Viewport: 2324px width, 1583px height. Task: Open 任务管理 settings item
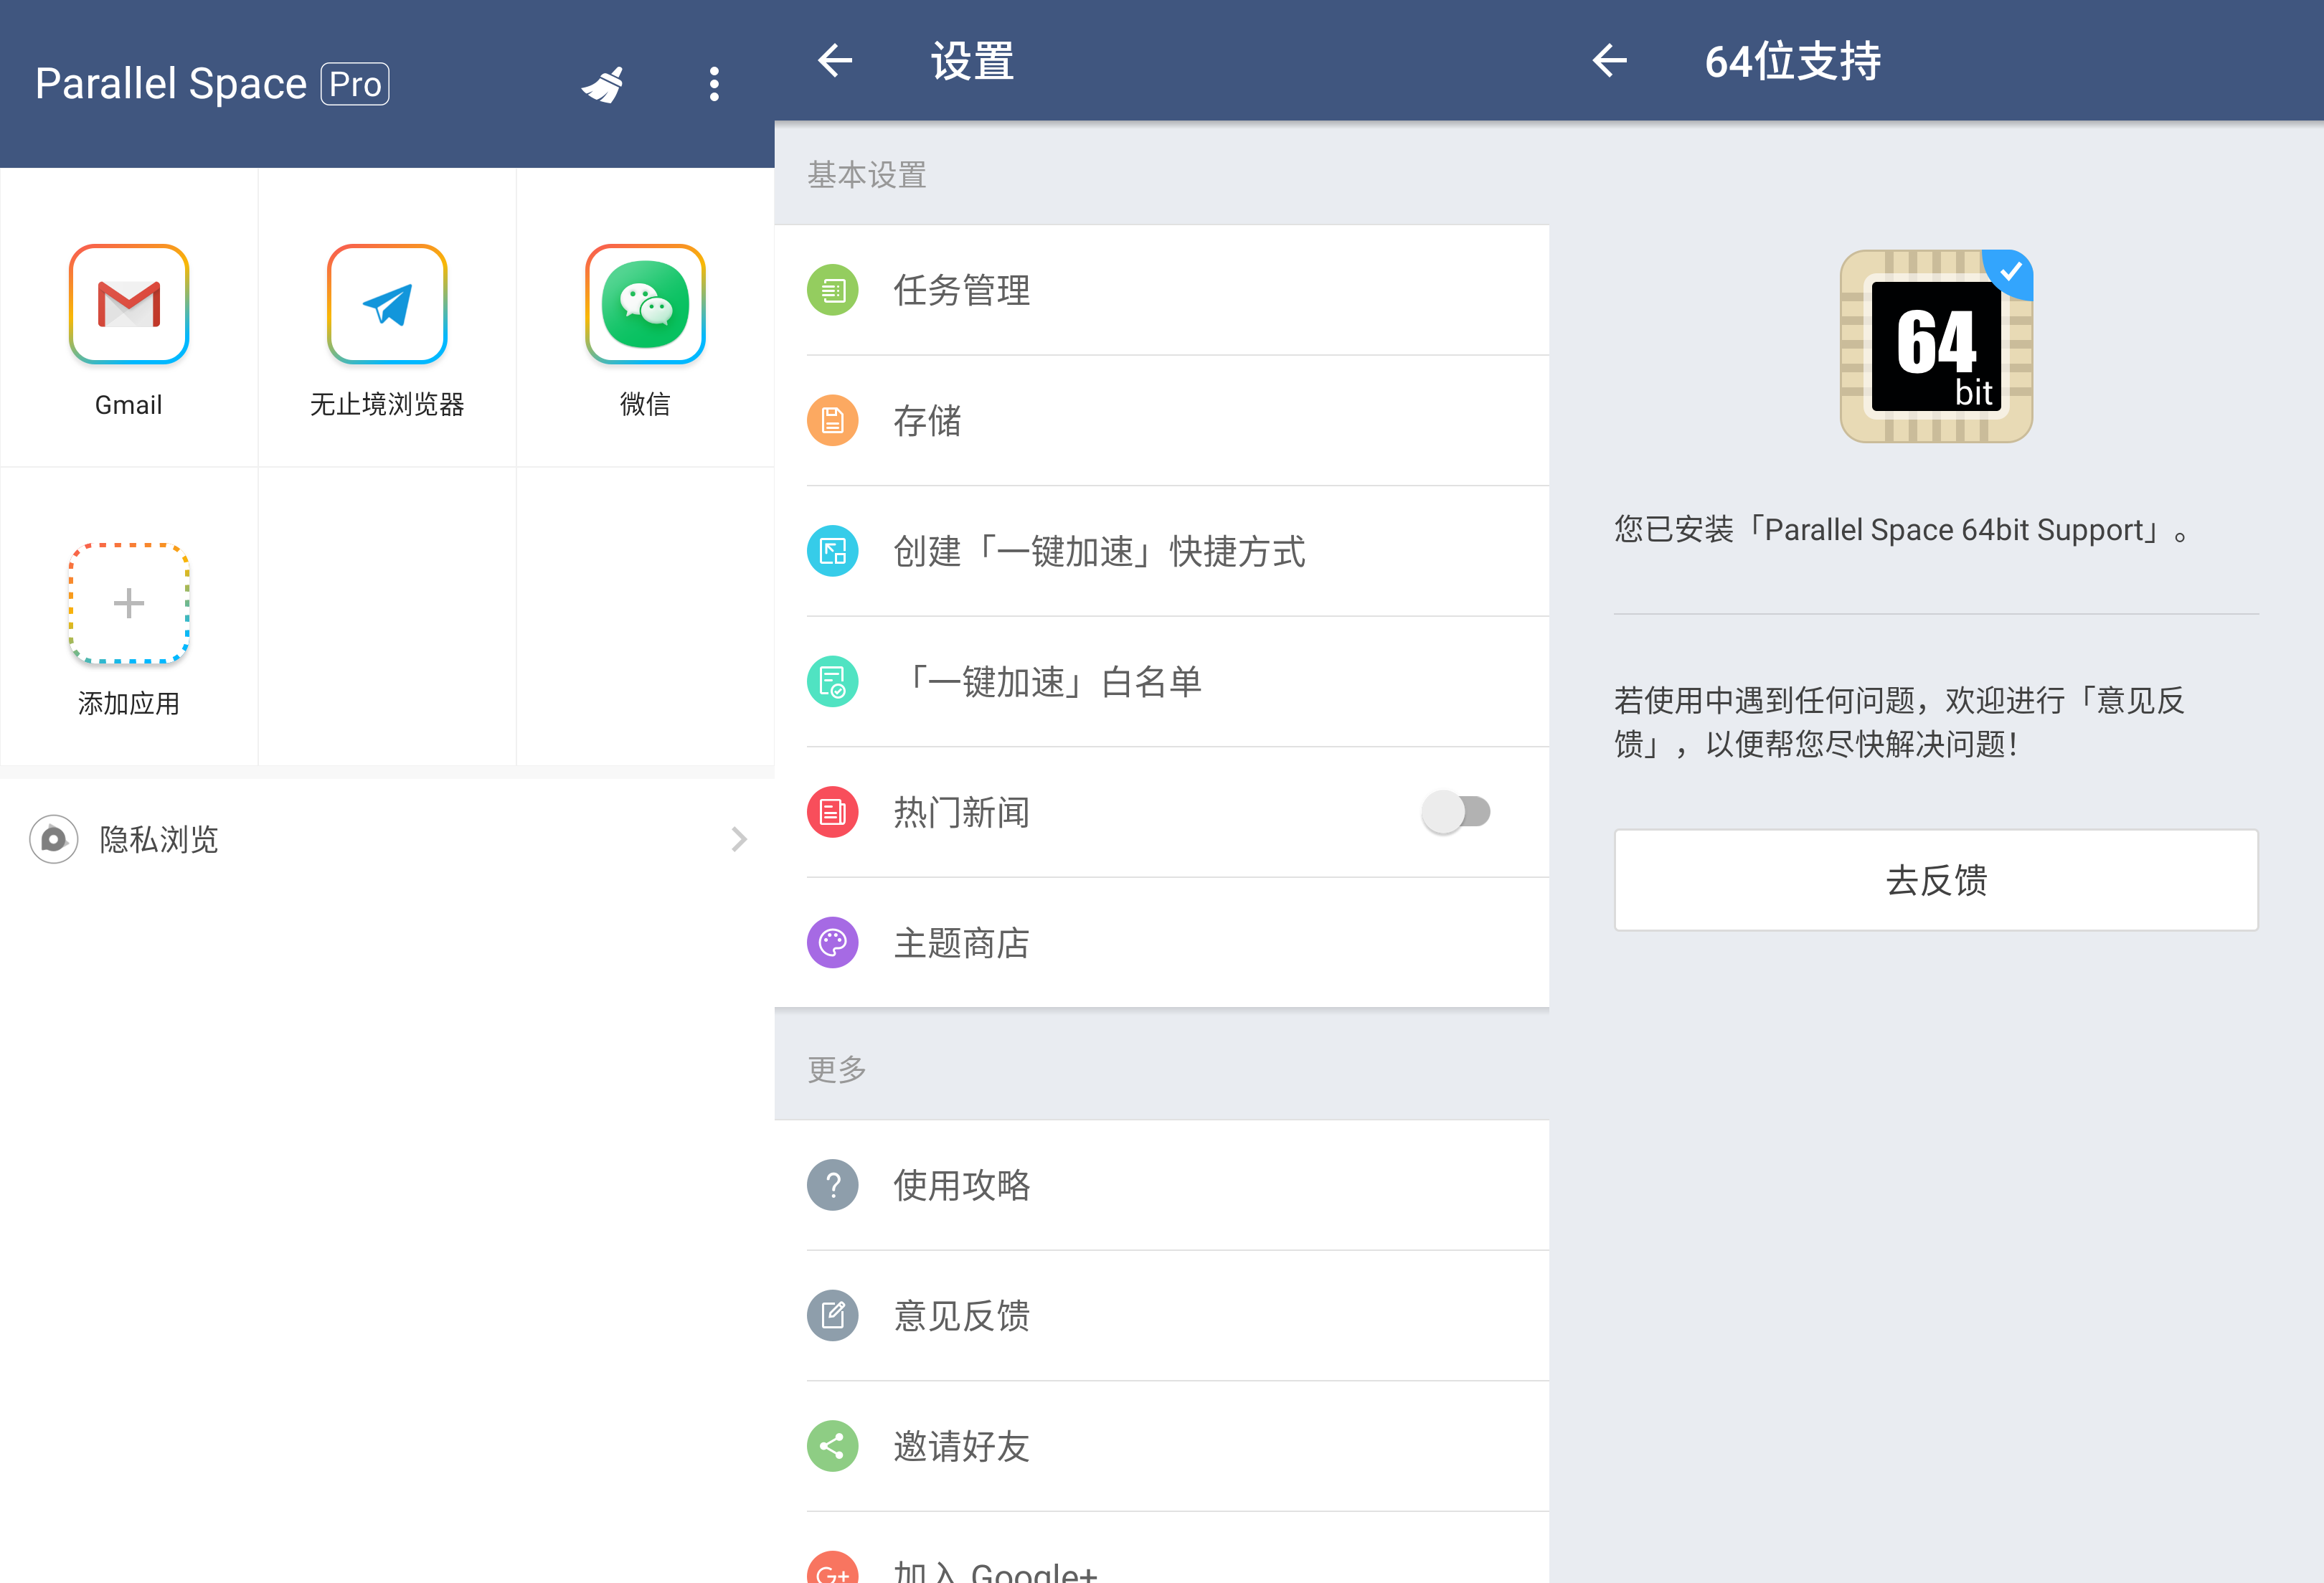click(x=962, y=290)
